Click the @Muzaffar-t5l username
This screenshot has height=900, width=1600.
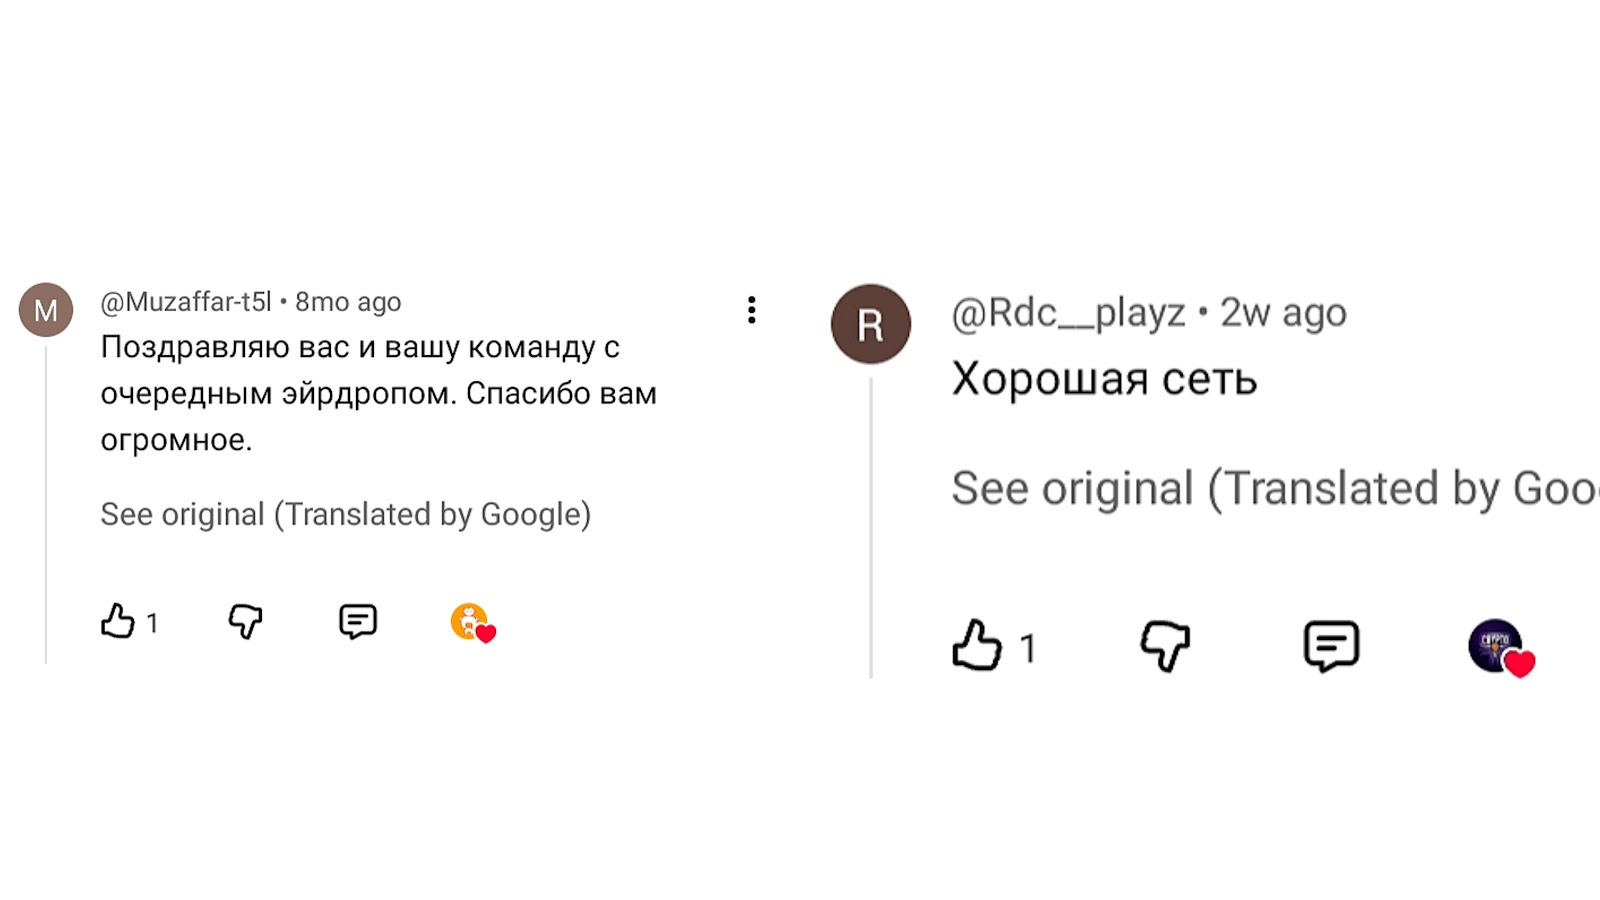pyautogui.click(x=186, y=301)
